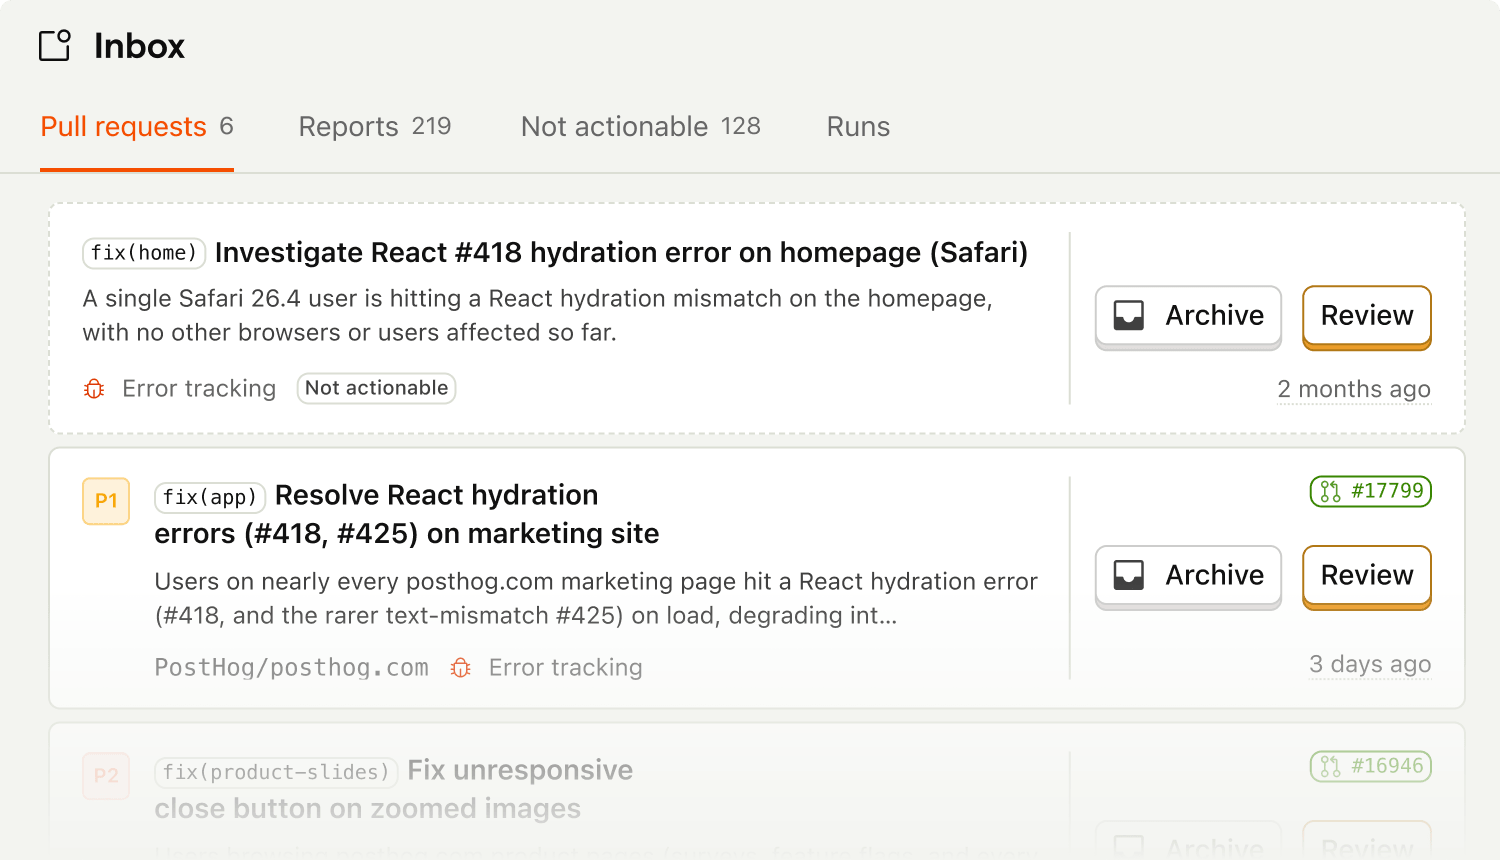Click the bug icon beside PostHog/posthog.com

coord(460,668)
